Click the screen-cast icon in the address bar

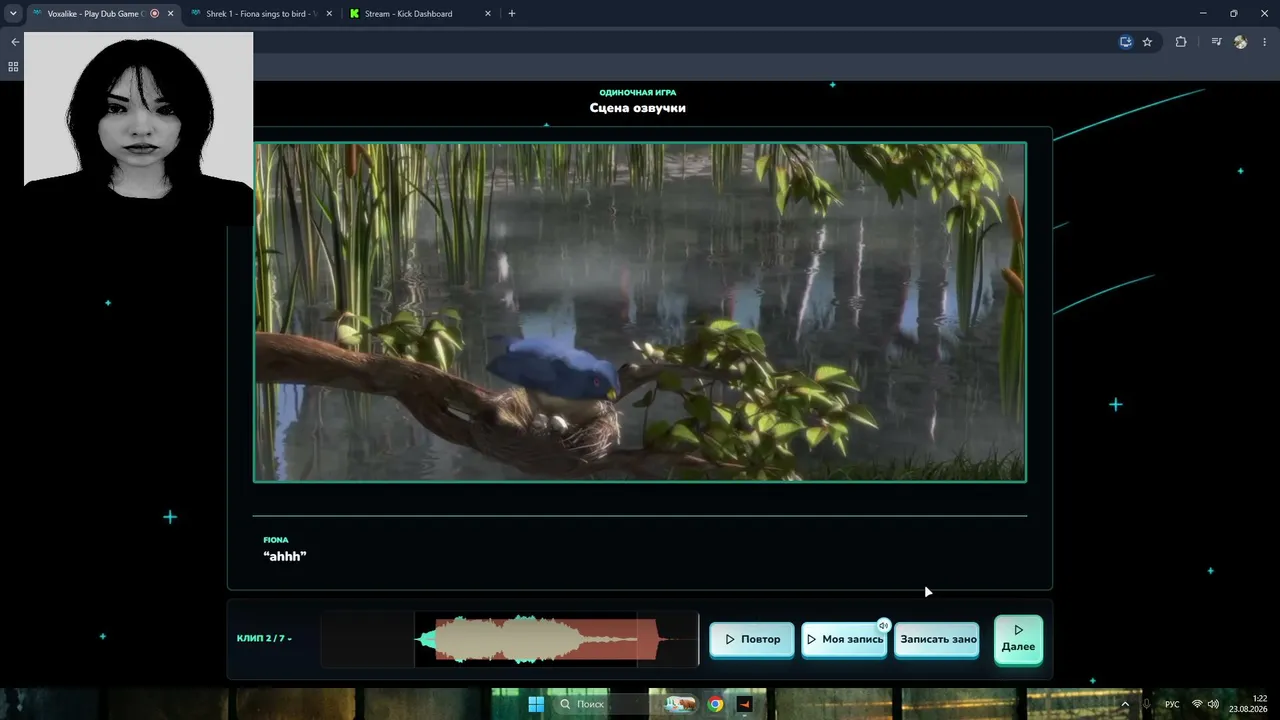tap(1126, 42)
